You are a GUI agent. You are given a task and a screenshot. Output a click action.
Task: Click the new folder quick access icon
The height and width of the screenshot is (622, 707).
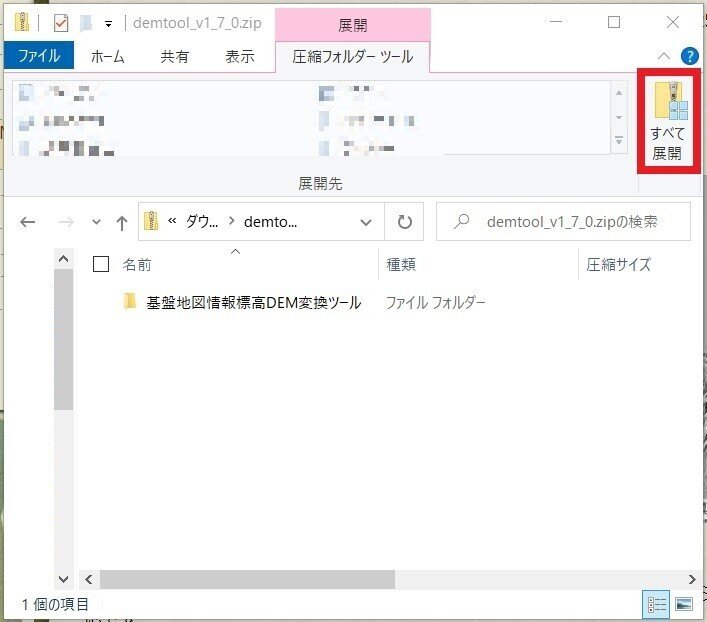pyautogui.click(x=86, y=23)
